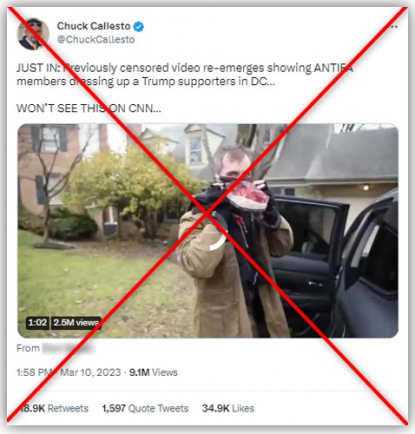The height and width of the screenshot is (434, 415).
Task: Click the WON'T SEE THIS ON CNN line
Action: [89, 108]
